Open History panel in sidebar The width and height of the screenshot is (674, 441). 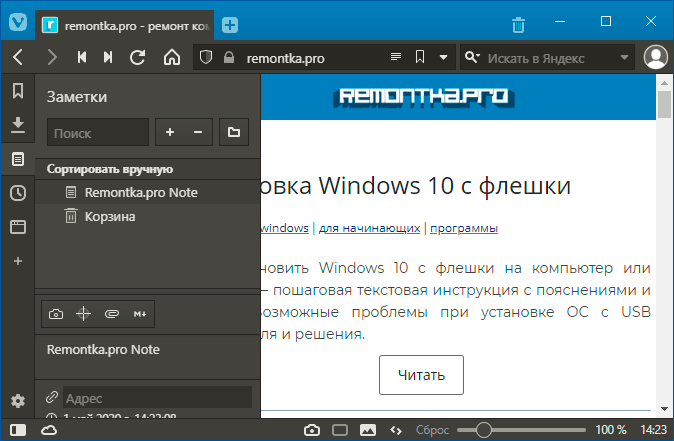(x=18, y=193)
